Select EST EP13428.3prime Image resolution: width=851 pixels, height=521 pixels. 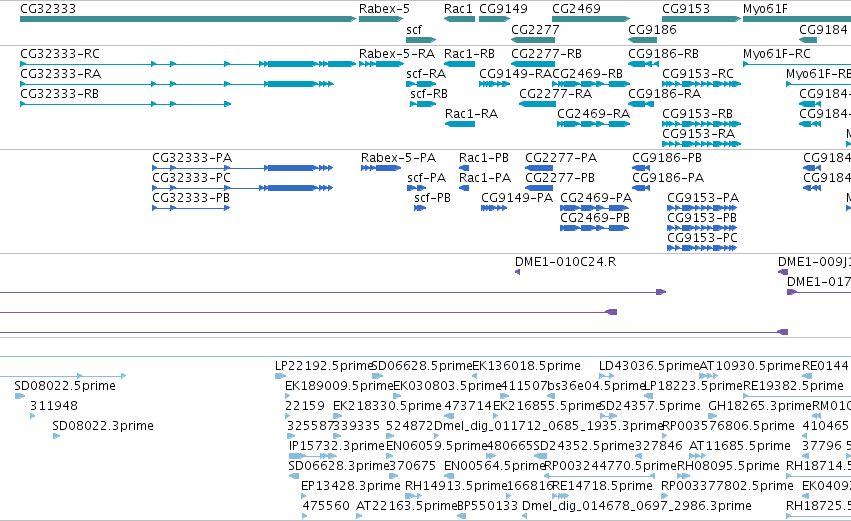(351, 486)
